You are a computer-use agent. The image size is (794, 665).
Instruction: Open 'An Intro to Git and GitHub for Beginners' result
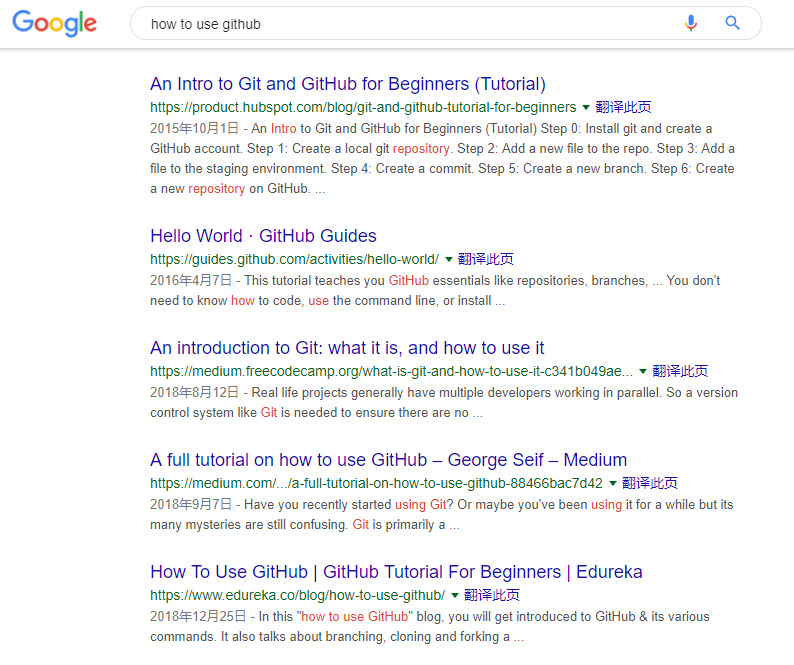tap(348, 84)
